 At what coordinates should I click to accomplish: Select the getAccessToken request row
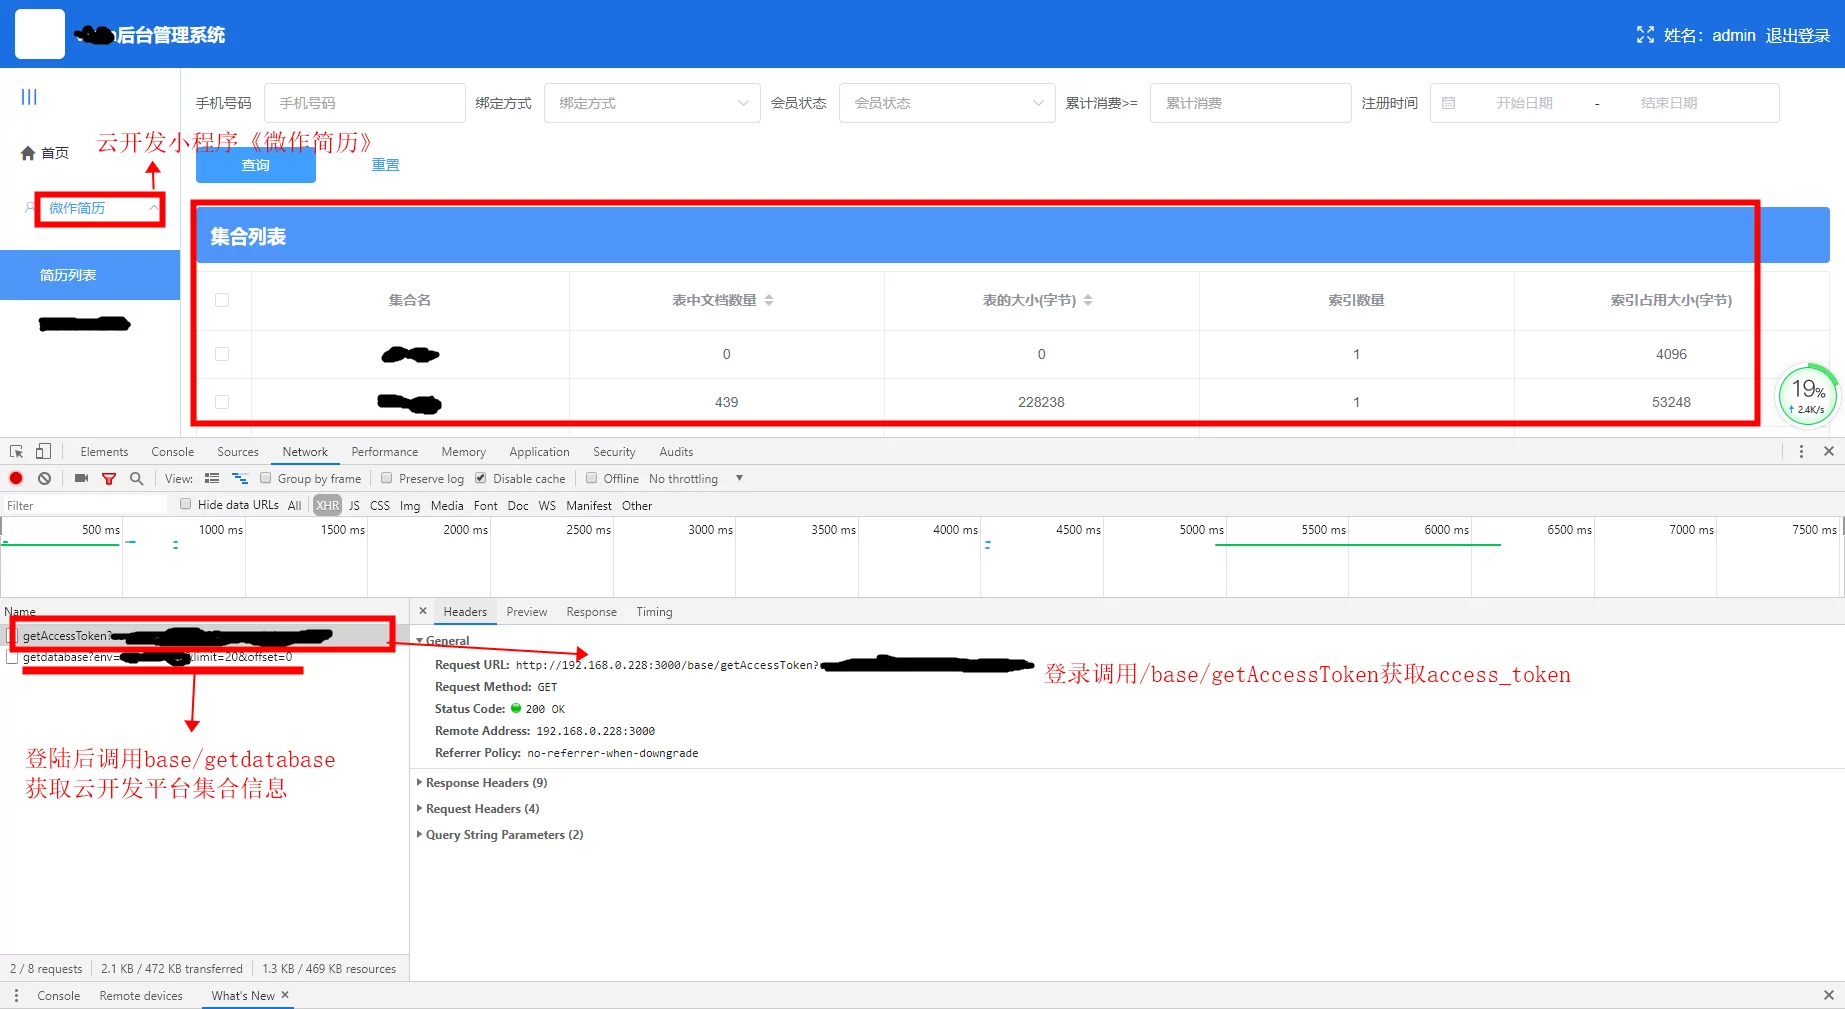[205, 636]
